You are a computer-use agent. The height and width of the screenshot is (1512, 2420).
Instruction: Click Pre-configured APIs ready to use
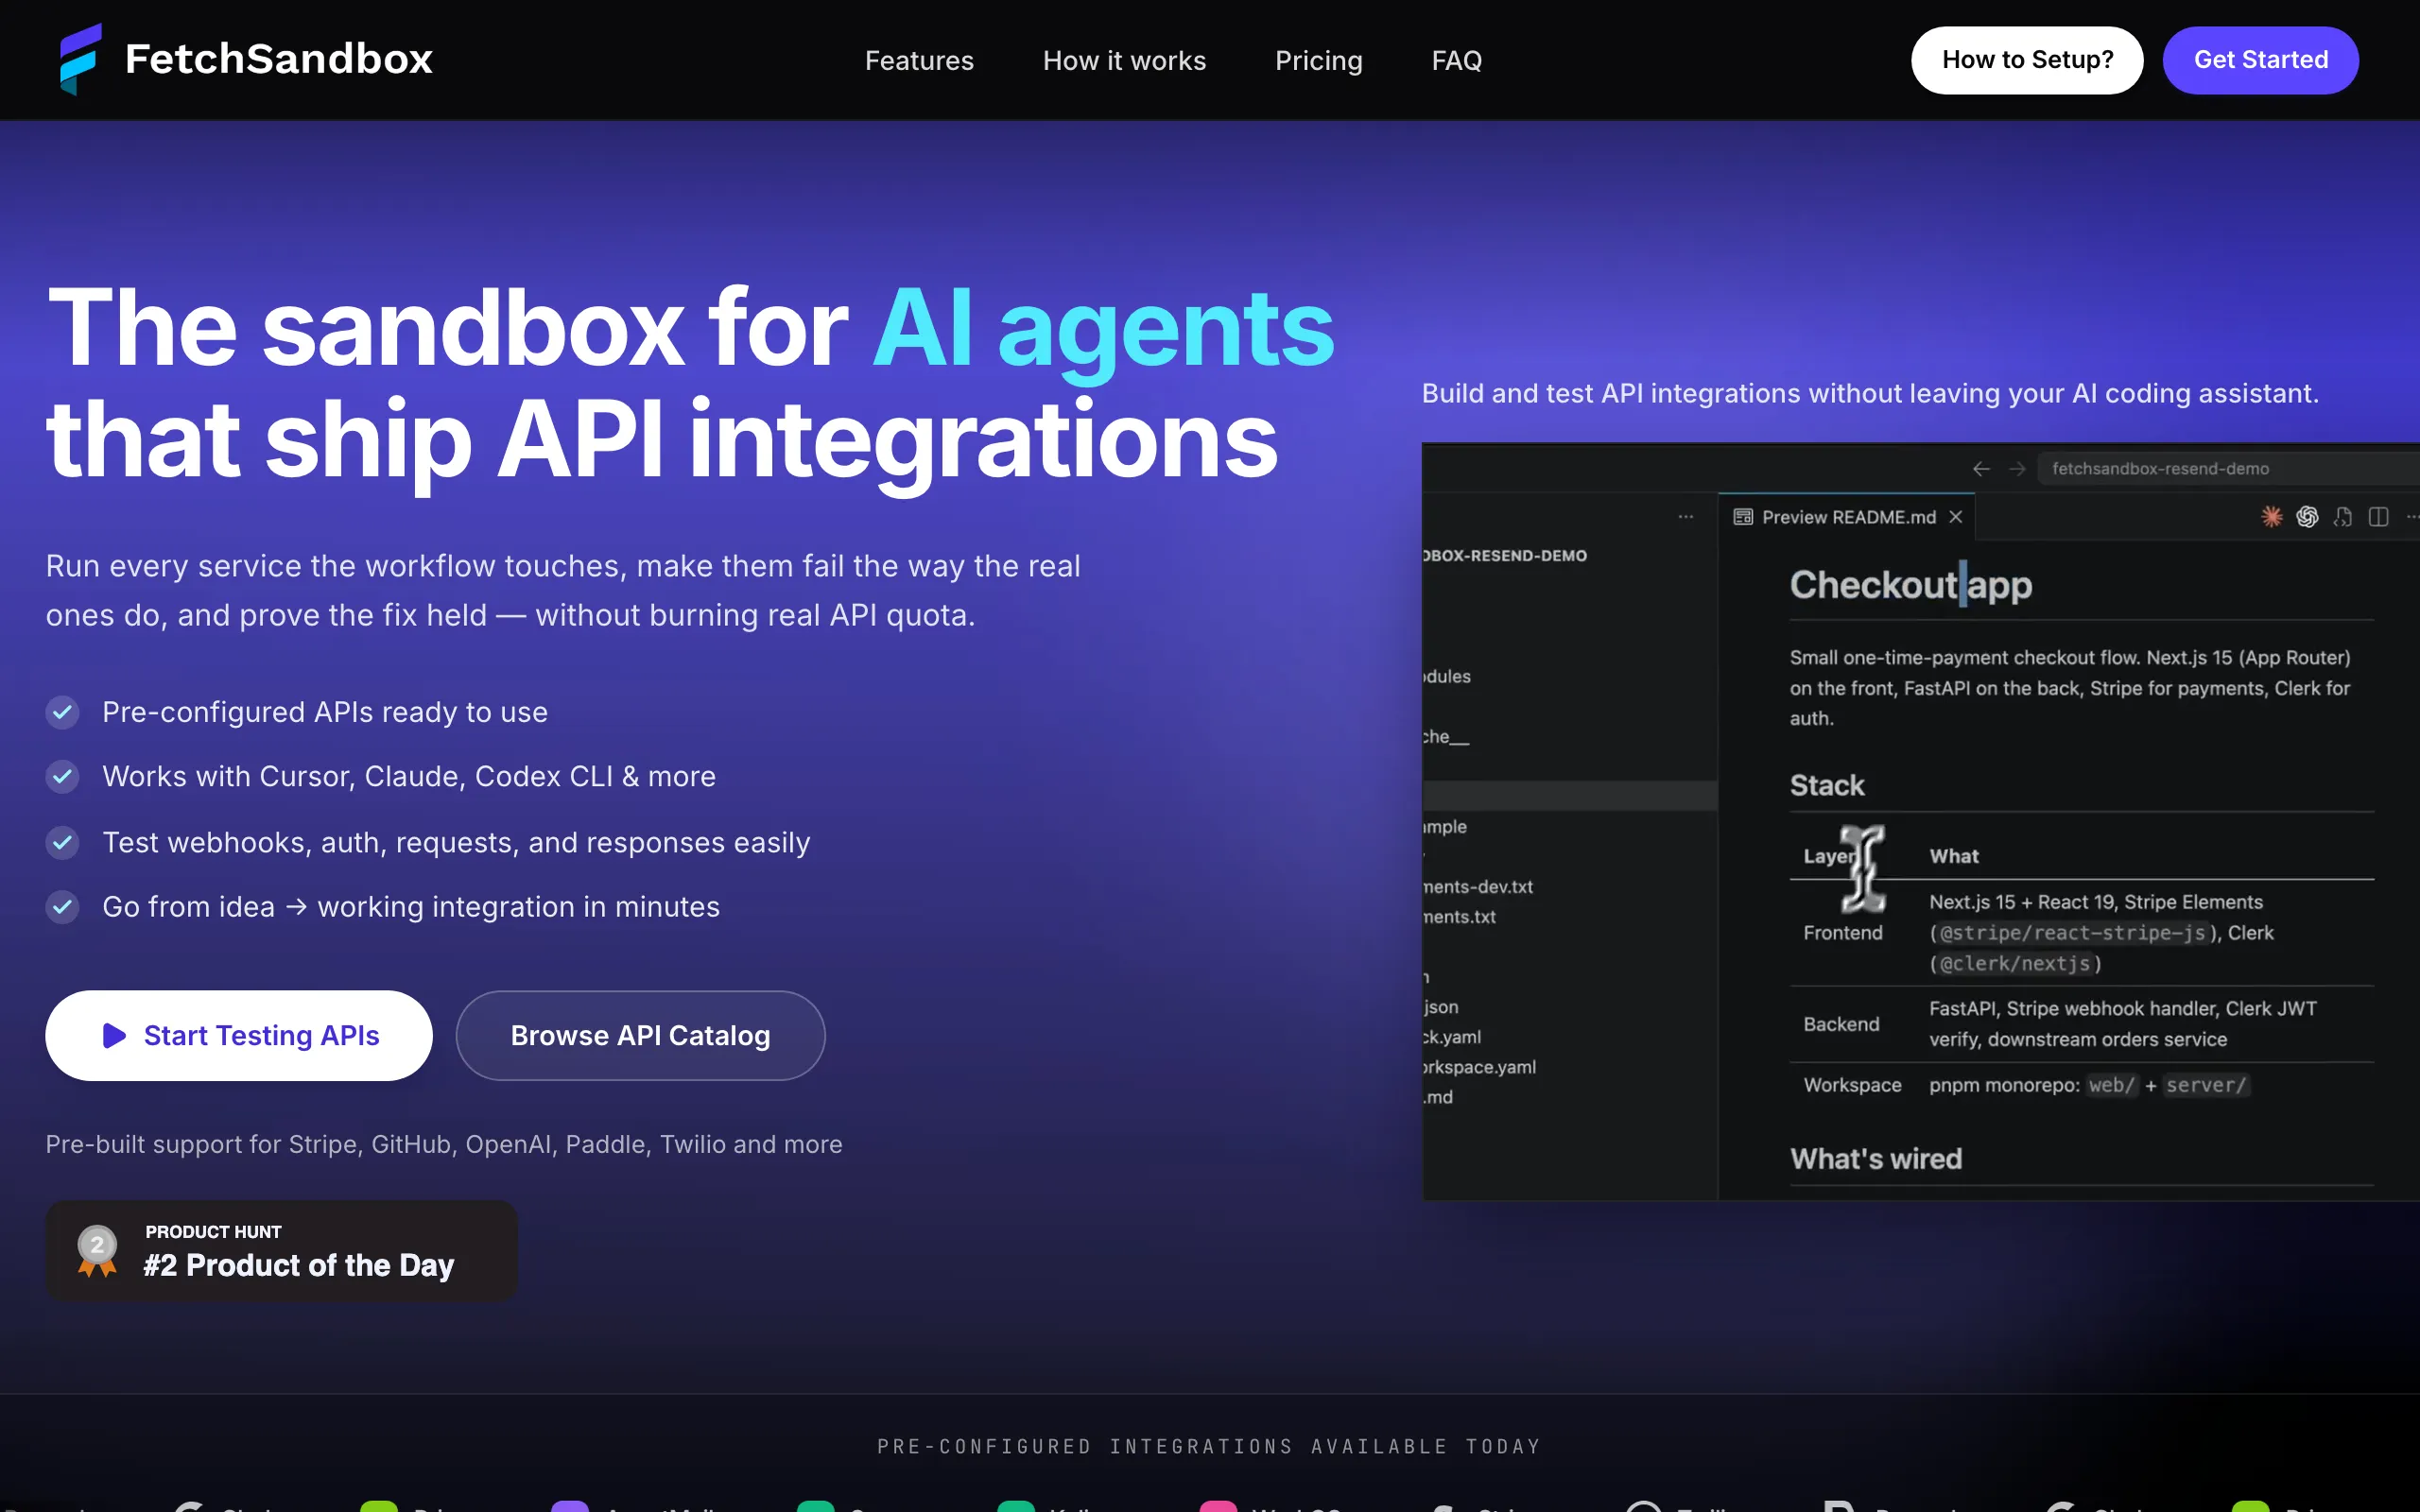[x=325, y=712]
